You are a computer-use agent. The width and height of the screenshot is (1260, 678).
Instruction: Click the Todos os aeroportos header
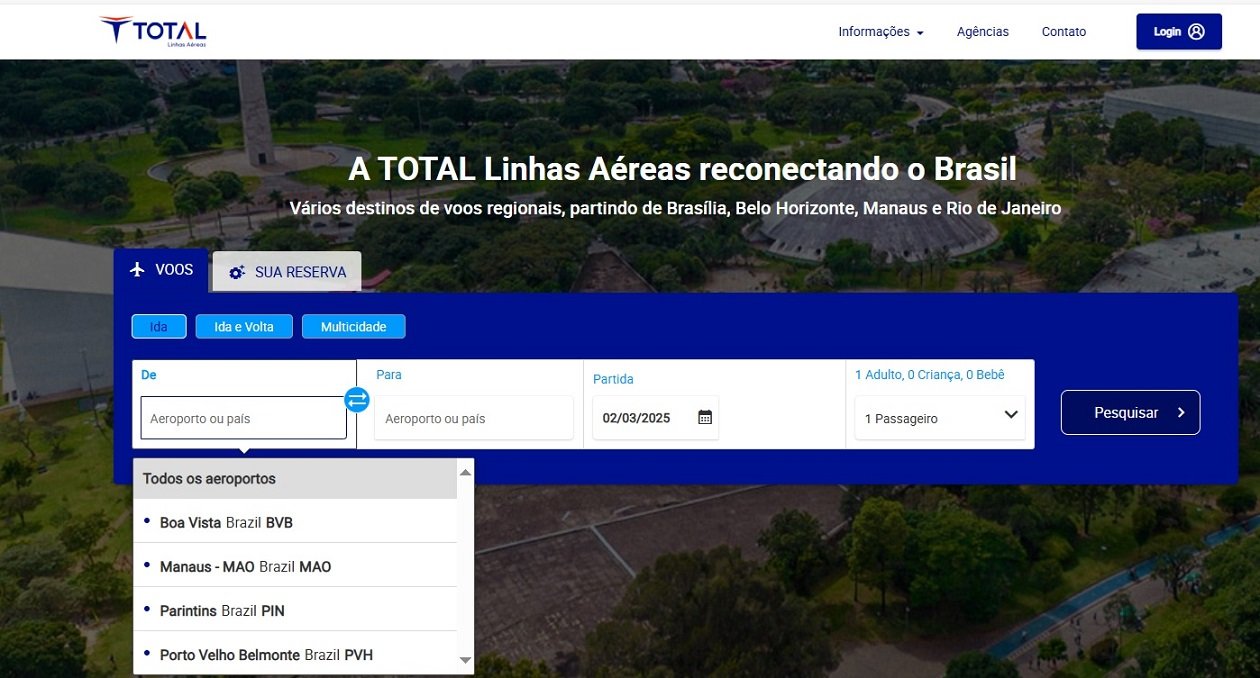click(295, 479)
